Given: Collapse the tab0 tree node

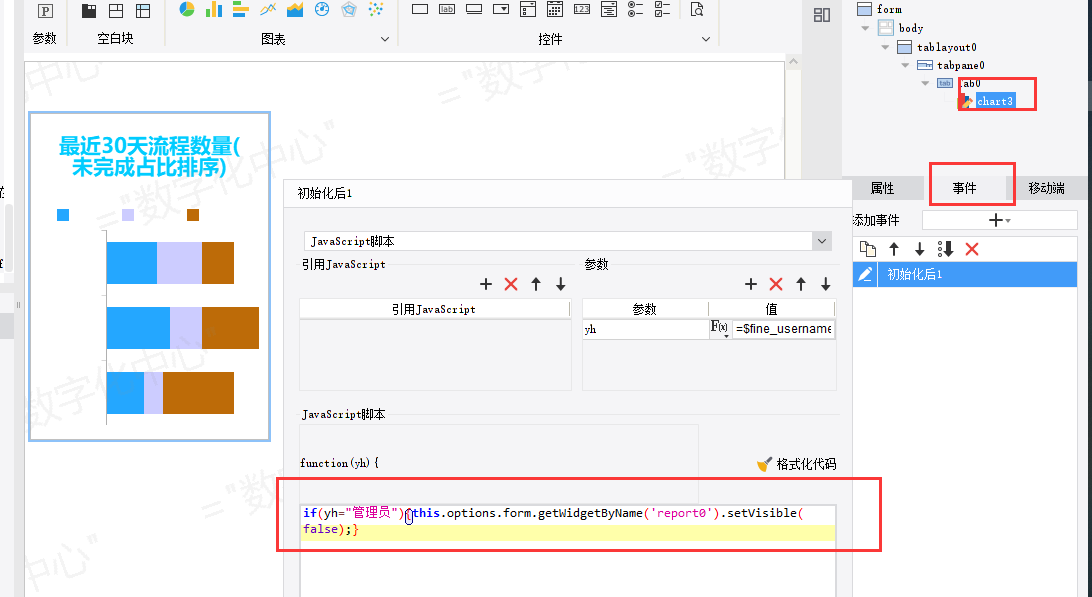Looking at the screenshot, I should (925, 84).
